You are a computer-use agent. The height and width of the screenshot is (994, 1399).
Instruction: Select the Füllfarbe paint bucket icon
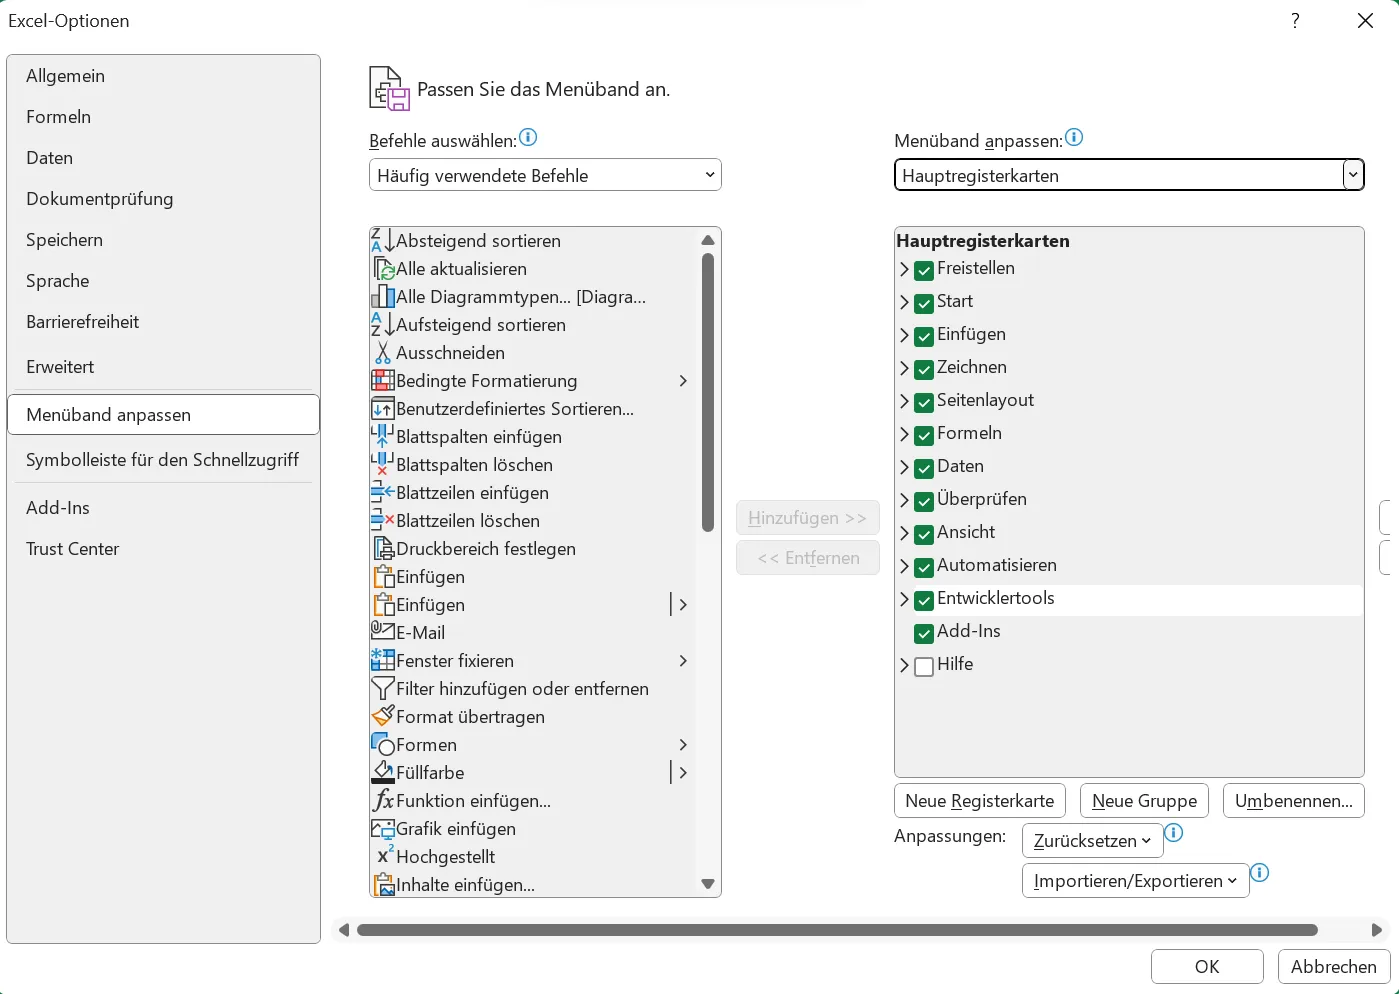coord(383,773)
